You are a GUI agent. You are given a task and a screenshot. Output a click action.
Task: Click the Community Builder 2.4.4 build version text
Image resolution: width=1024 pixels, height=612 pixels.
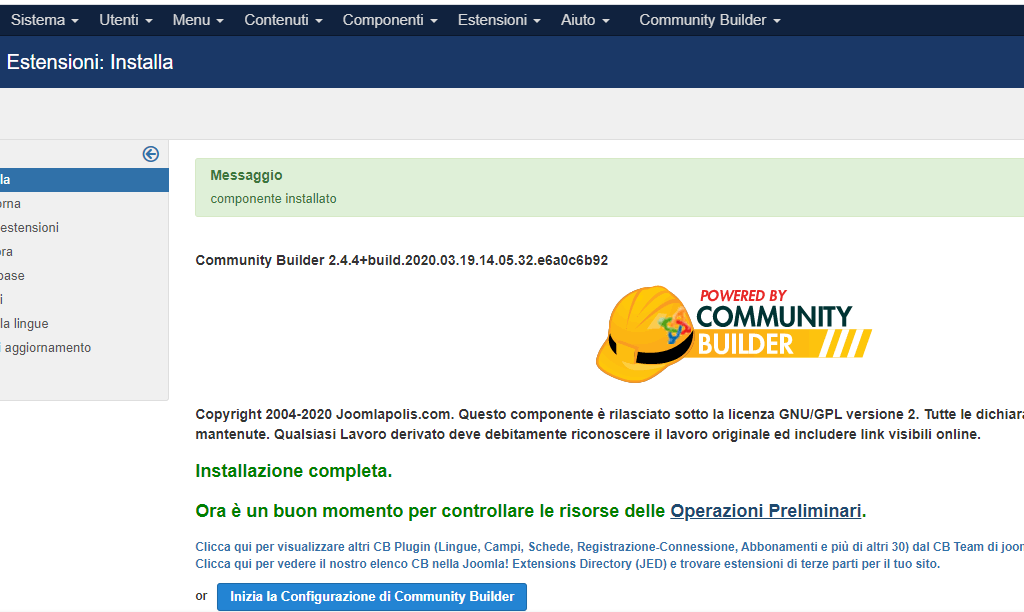coord(402,260)
